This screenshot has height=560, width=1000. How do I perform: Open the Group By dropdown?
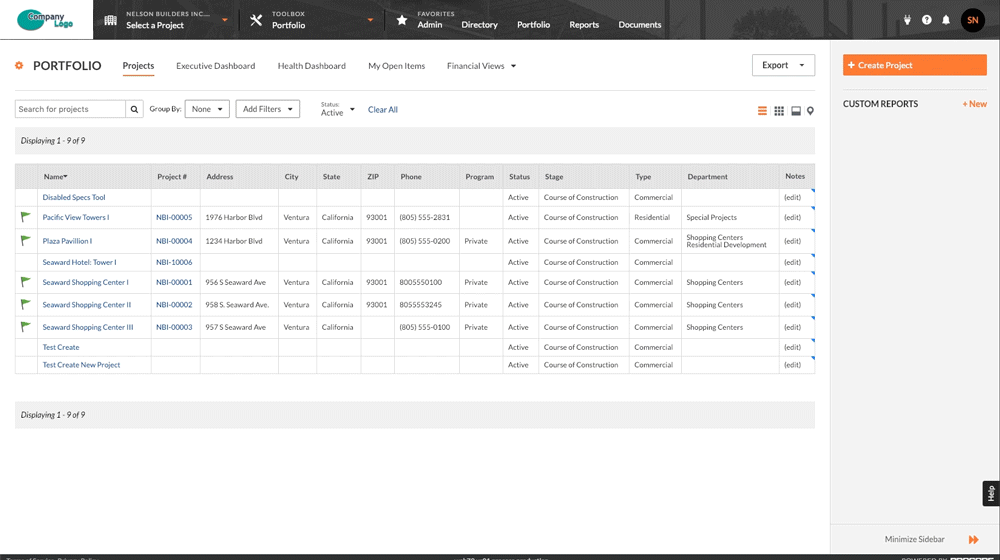click(x=207, y=109)
